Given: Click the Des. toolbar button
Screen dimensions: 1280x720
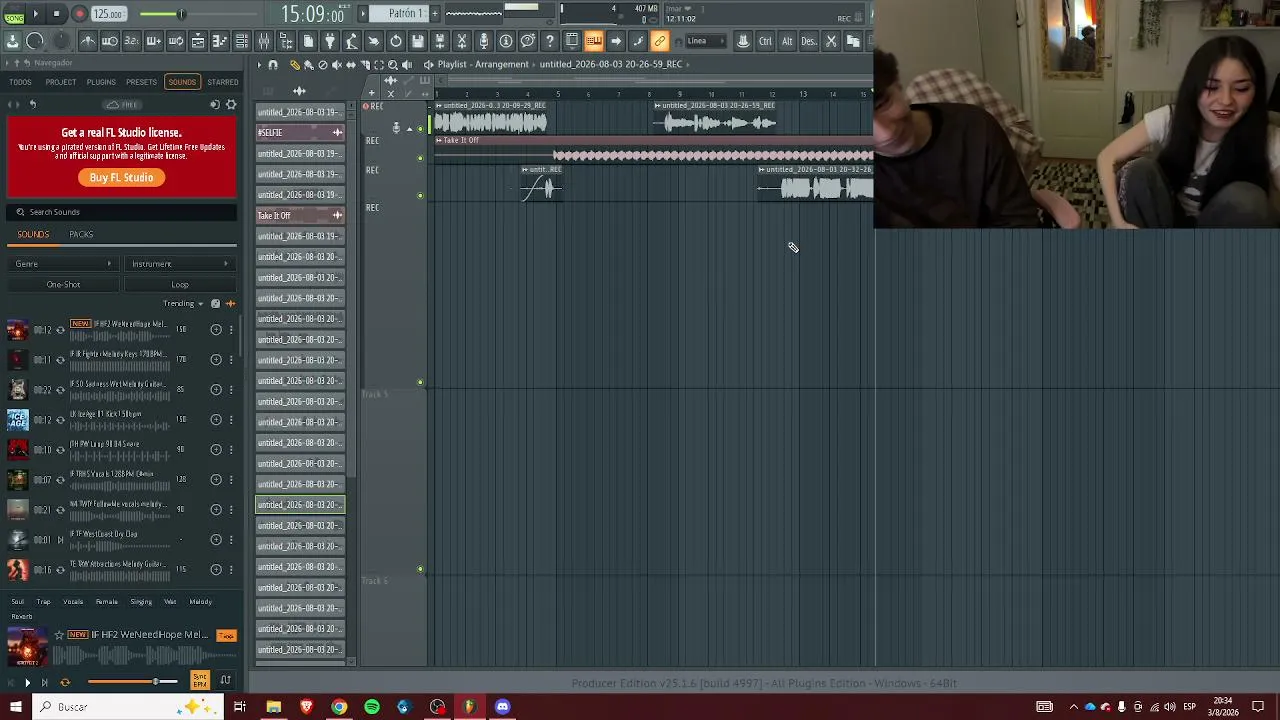Looking at the screenshot, I should (x=809, y=41).
